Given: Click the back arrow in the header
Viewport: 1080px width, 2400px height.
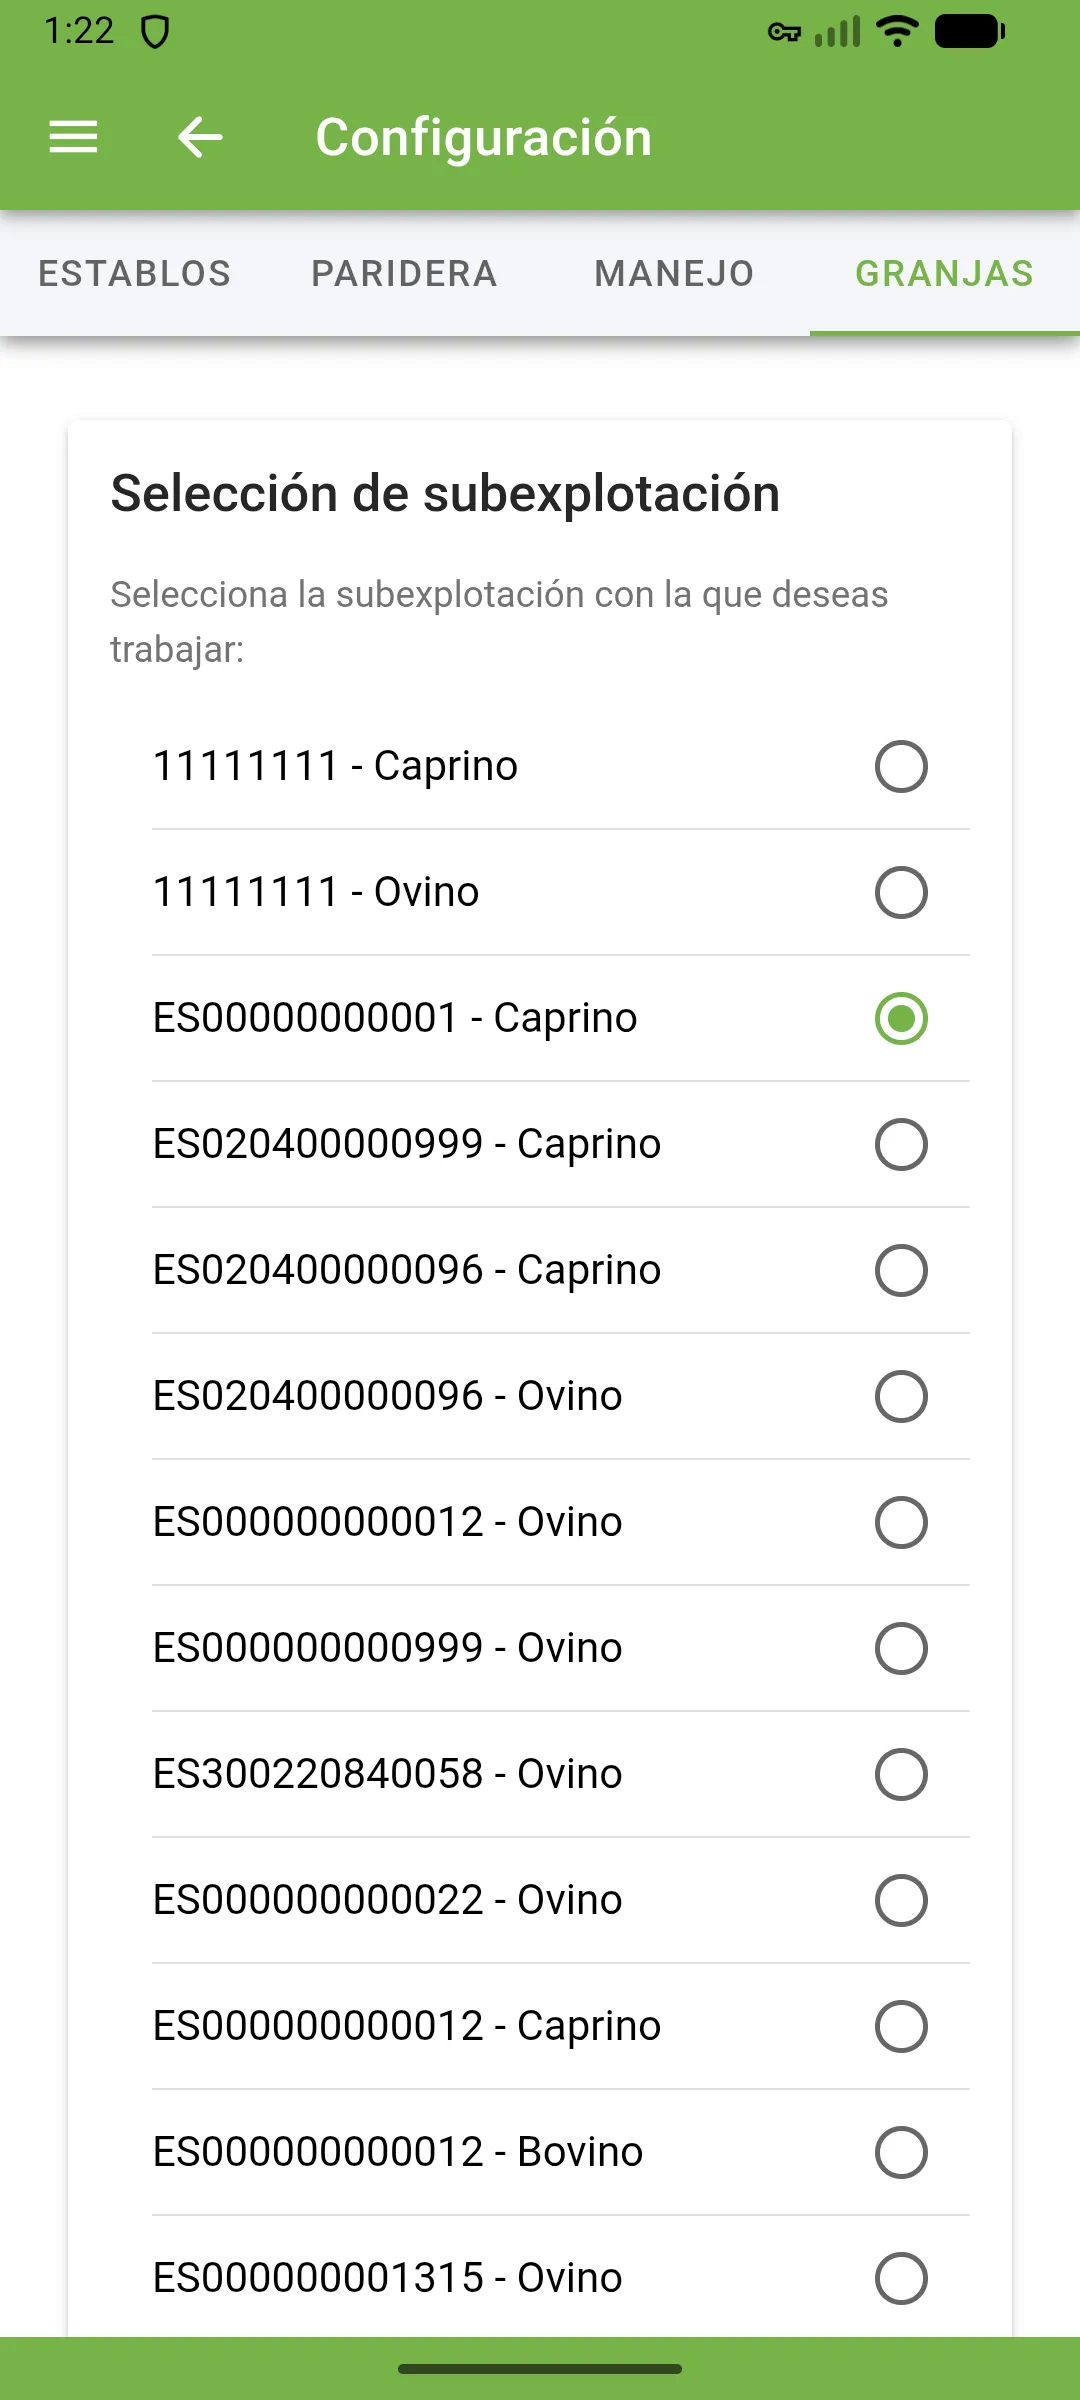Looking at the screenshot, I should [x=198, y=137].
